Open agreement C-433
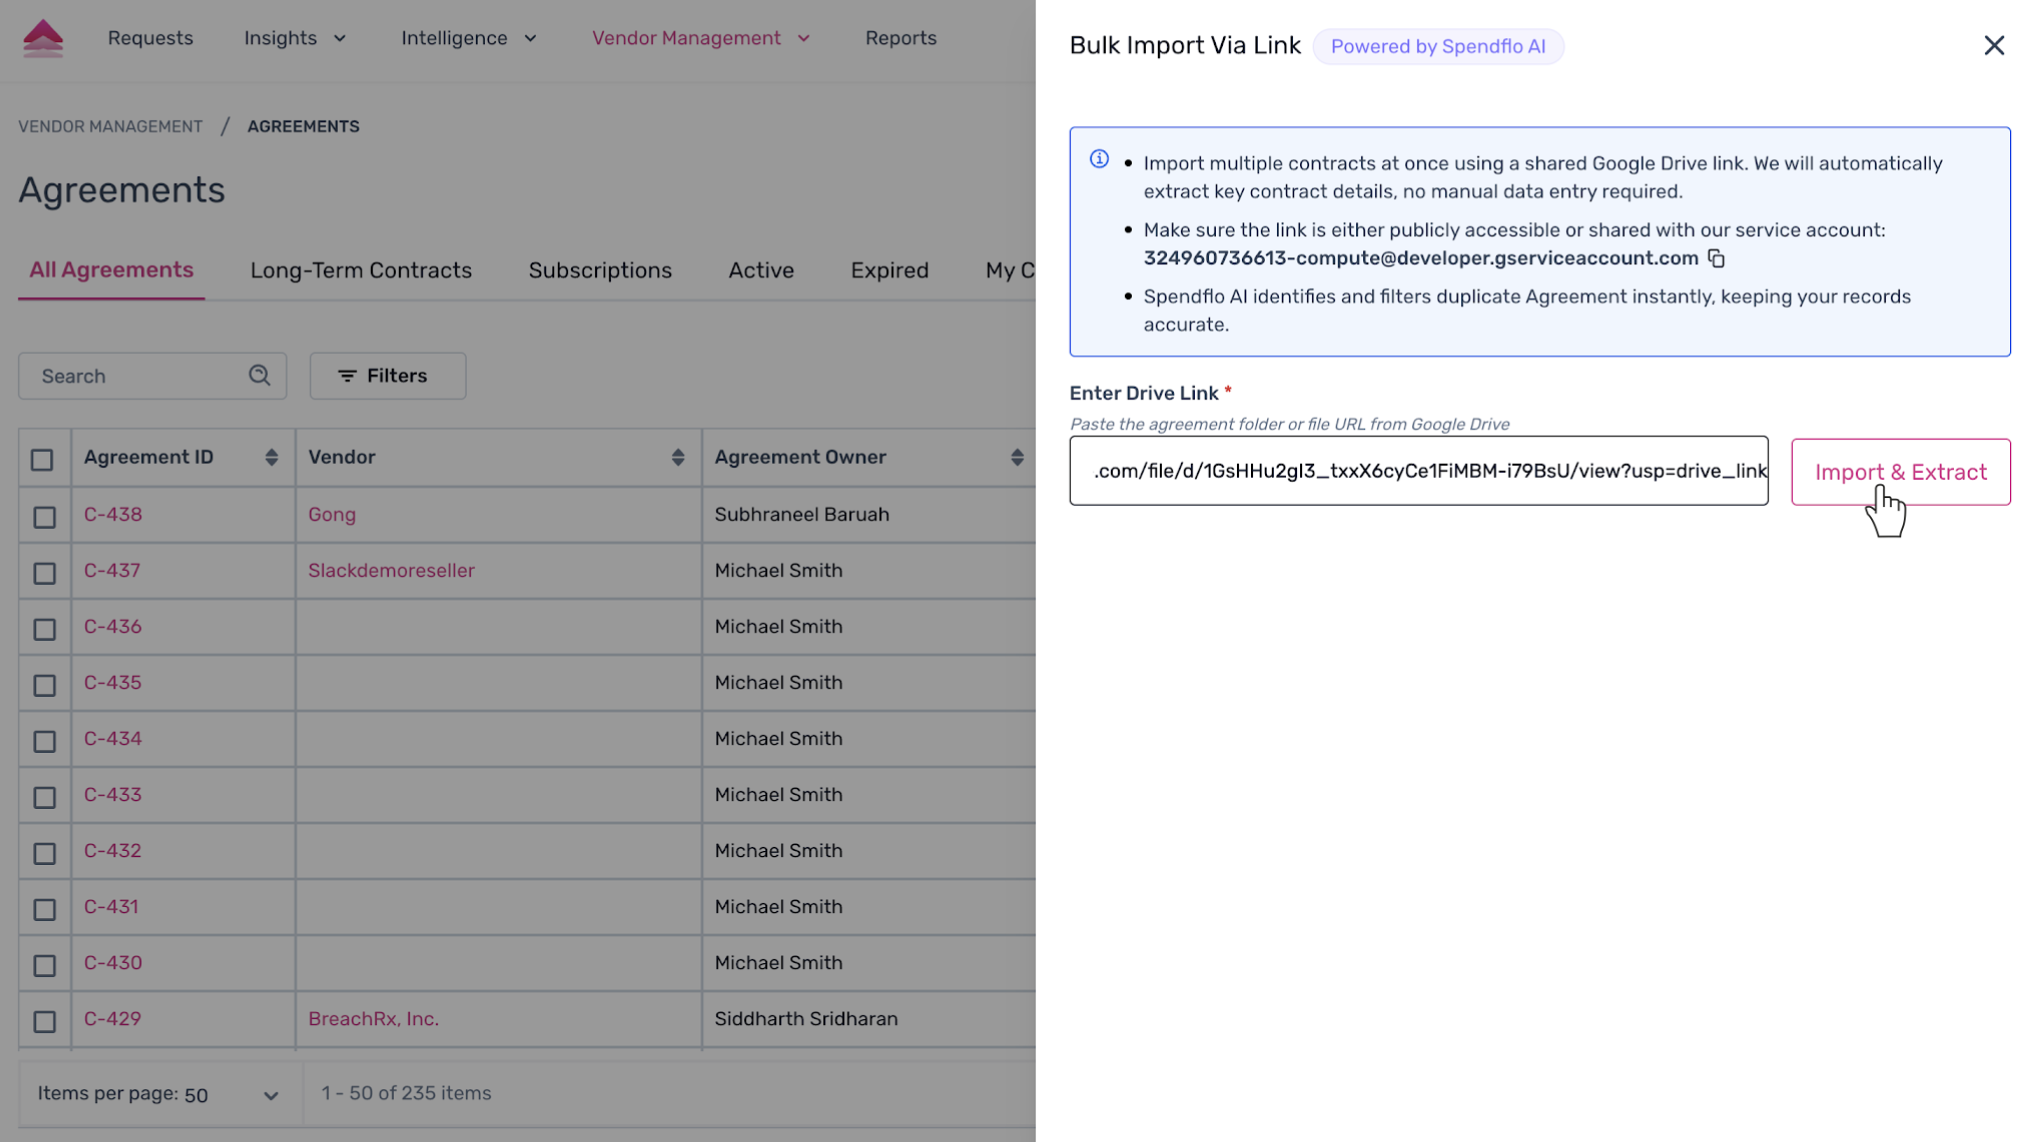Screen dimensions: 2036x1142 (x=113, y=794)
